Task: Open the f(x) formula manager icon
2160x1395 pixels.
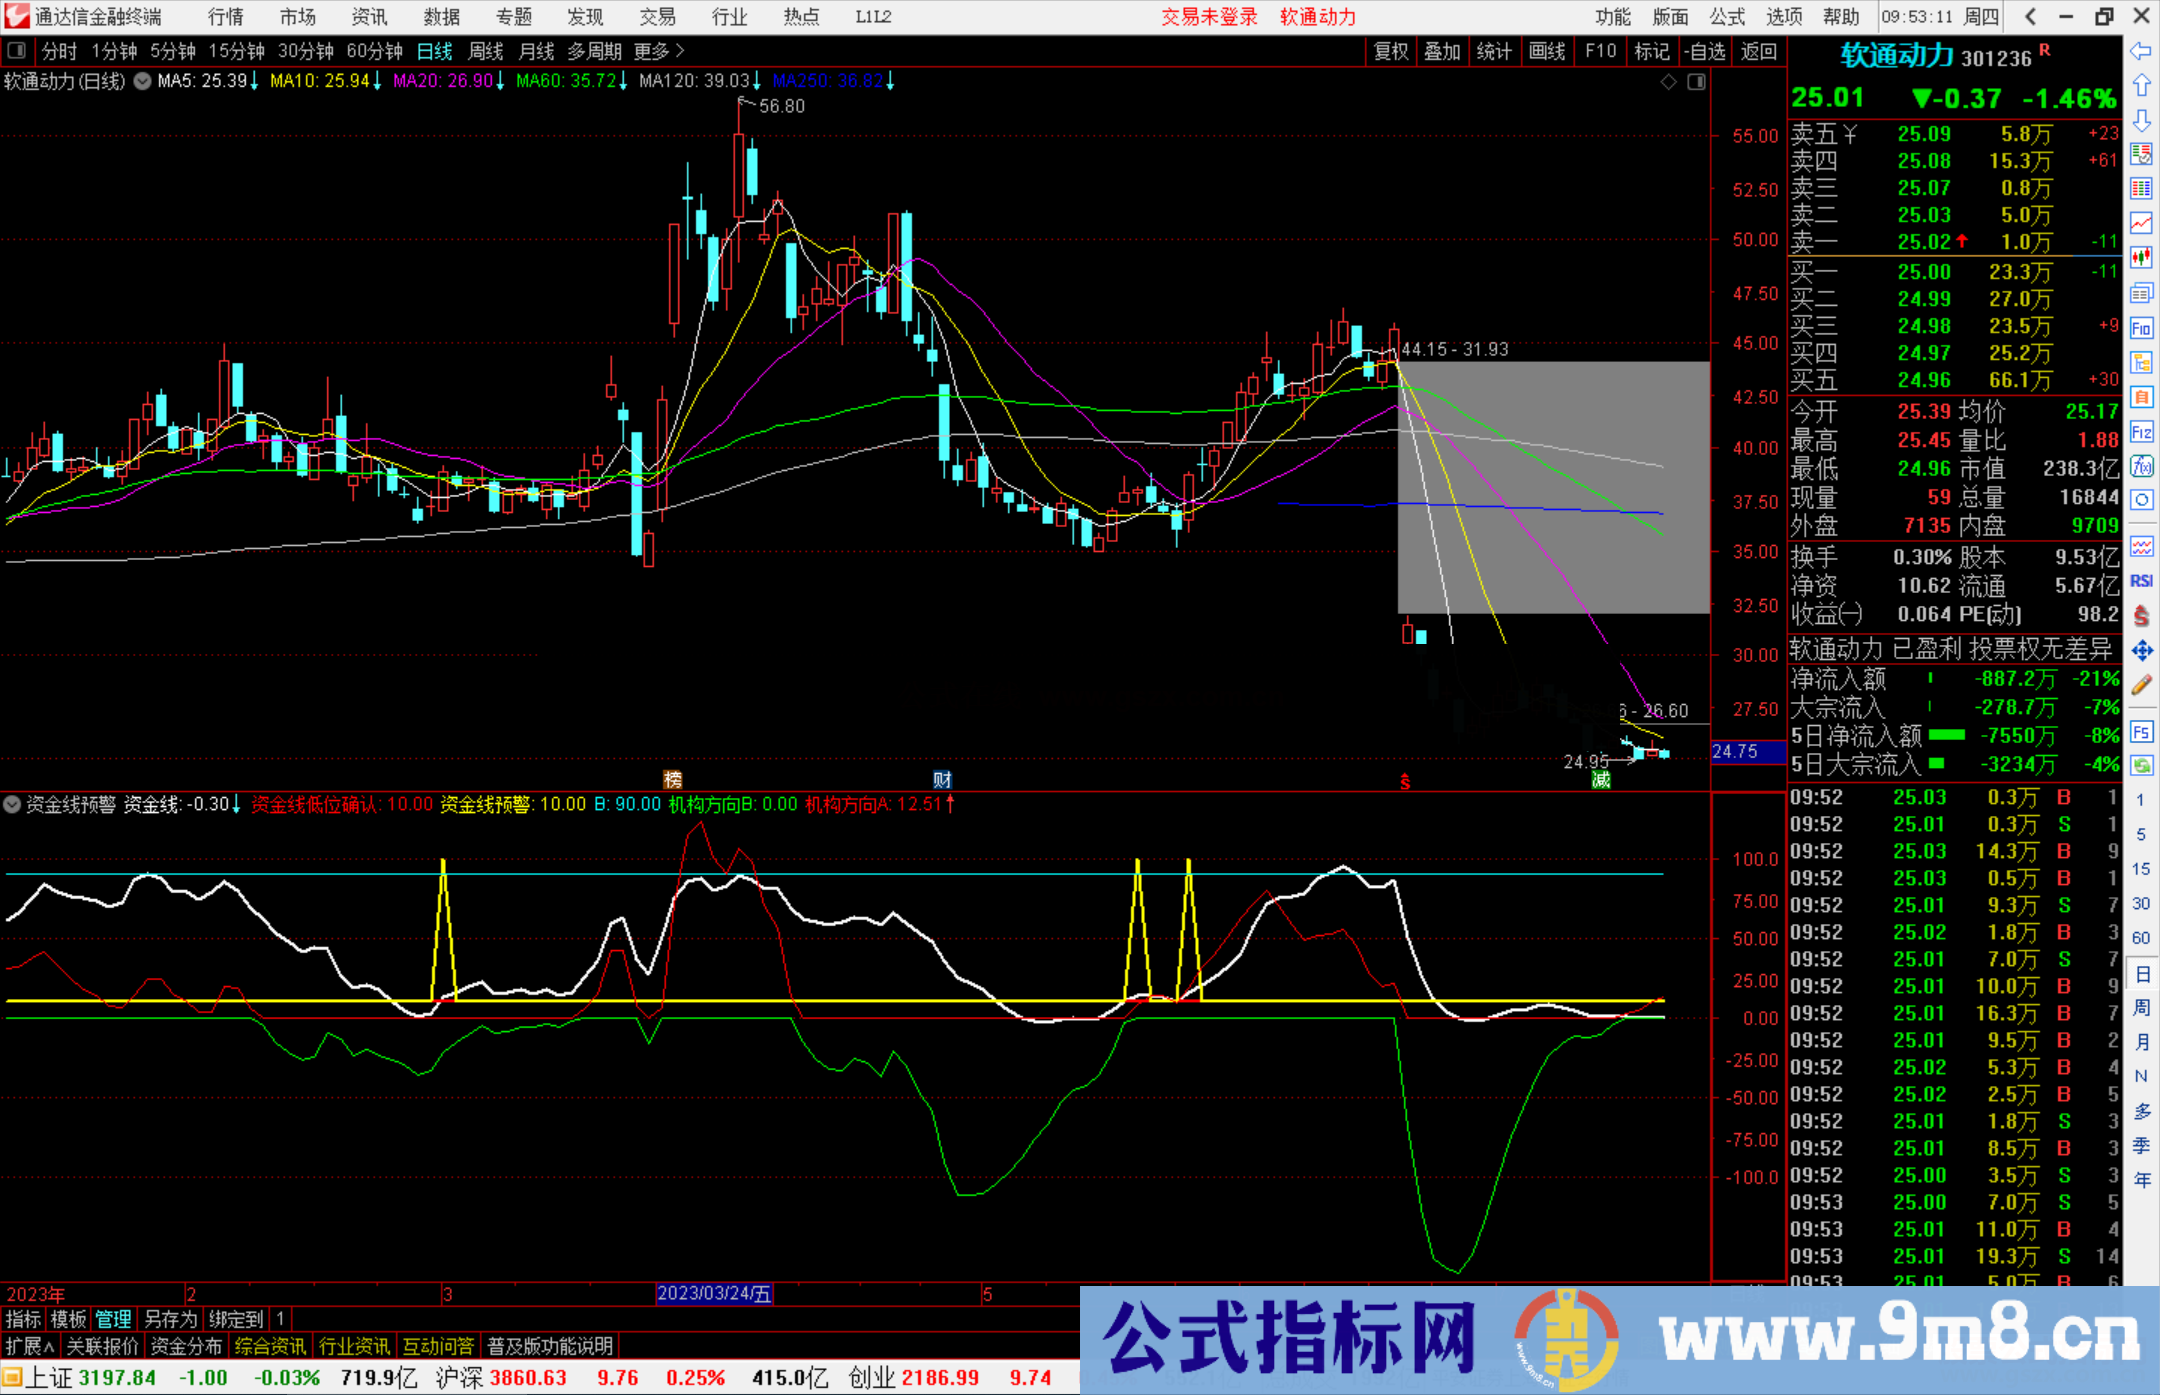Action: tap(2141, 466)
